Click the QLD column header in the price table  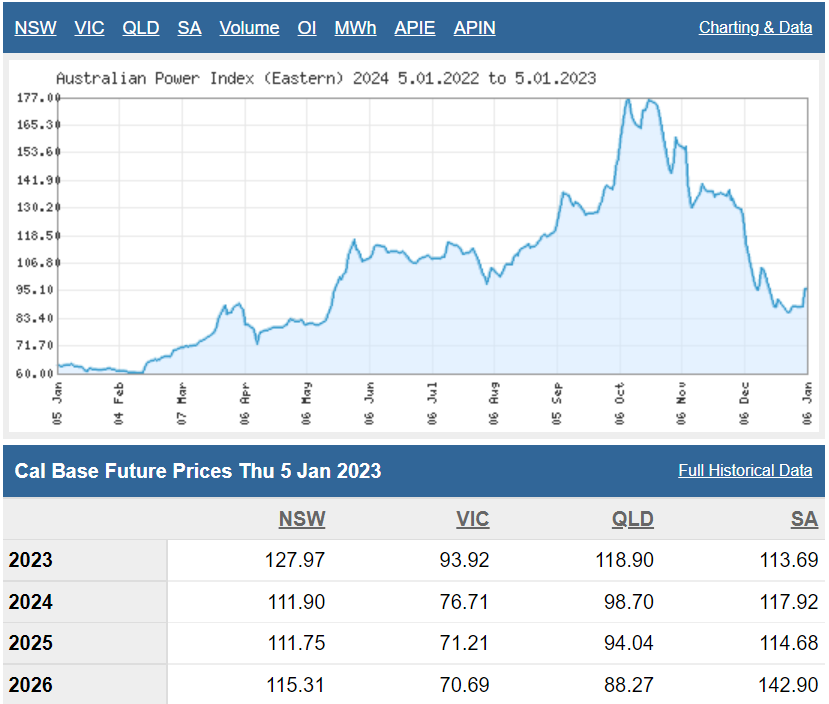point(633,519)
